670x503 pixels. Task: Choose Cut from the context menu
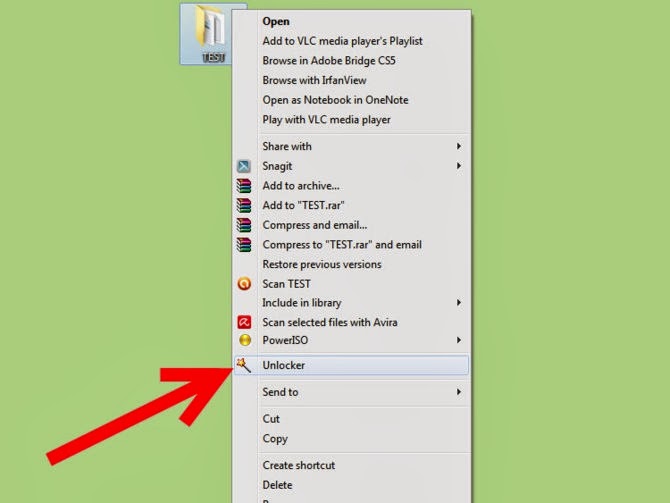tap(352, 419)
